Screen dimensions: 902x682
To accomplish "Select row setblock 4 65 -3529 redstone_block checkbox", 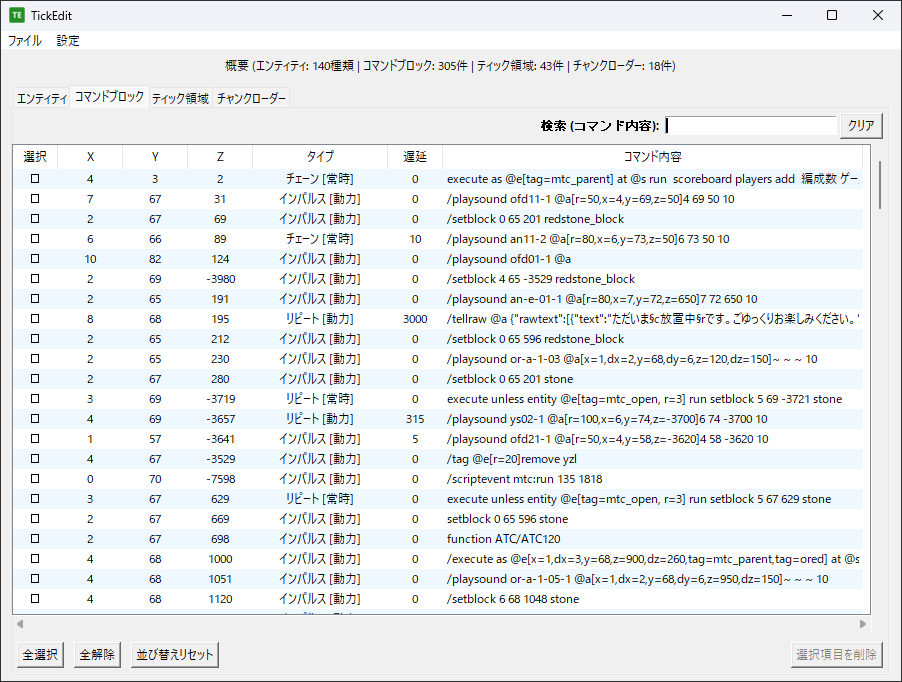I will 35,279.
